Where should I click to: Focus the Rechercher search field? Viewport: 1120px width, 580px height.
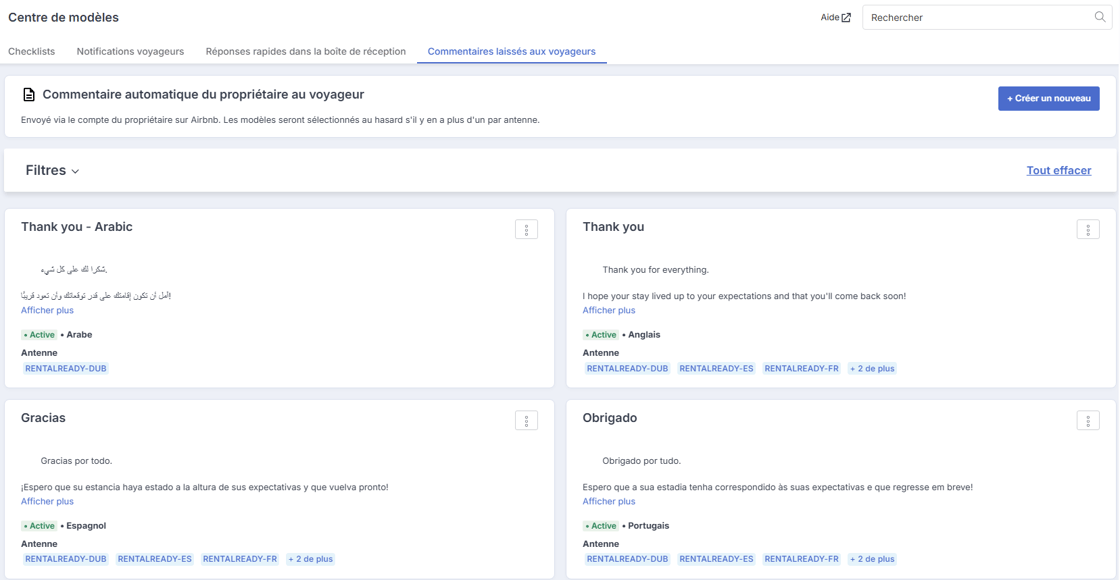[x=987, y=18]
